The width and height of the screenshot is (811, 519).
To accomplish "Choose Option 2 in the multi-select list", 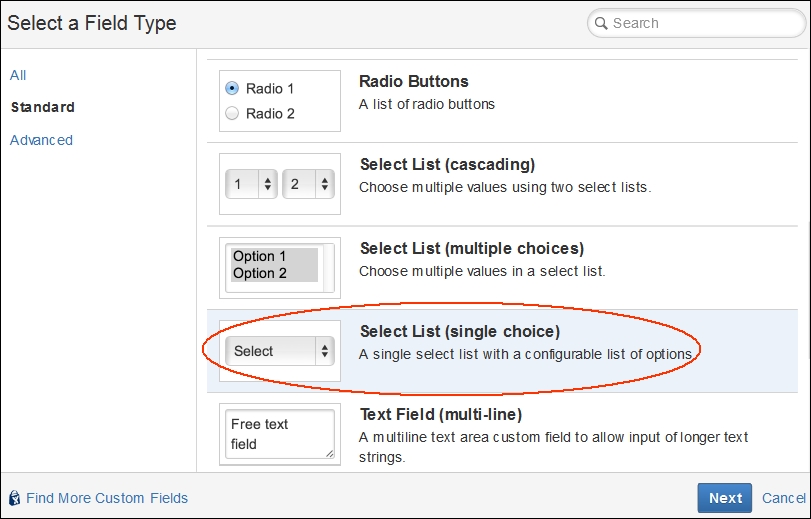I will coord(260,273).
